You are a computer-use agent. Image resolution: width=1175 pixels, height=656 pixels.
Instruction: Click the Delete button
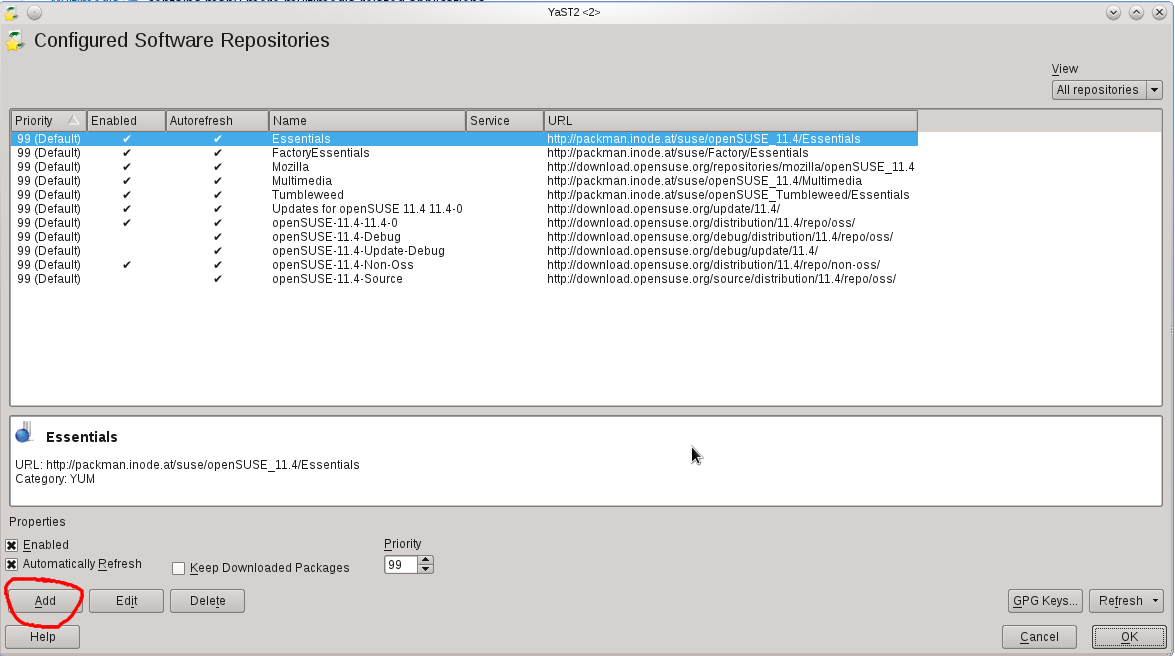click(207, 601)
